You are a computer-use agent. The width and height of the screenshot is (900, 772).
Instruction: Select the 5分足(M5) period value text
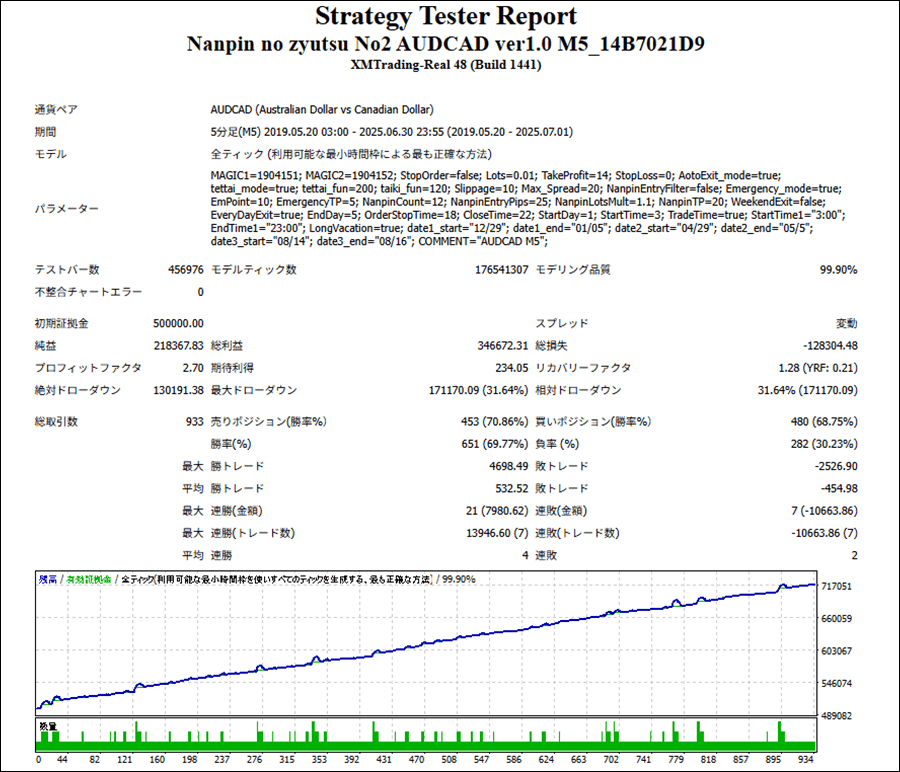pos(391,132)
